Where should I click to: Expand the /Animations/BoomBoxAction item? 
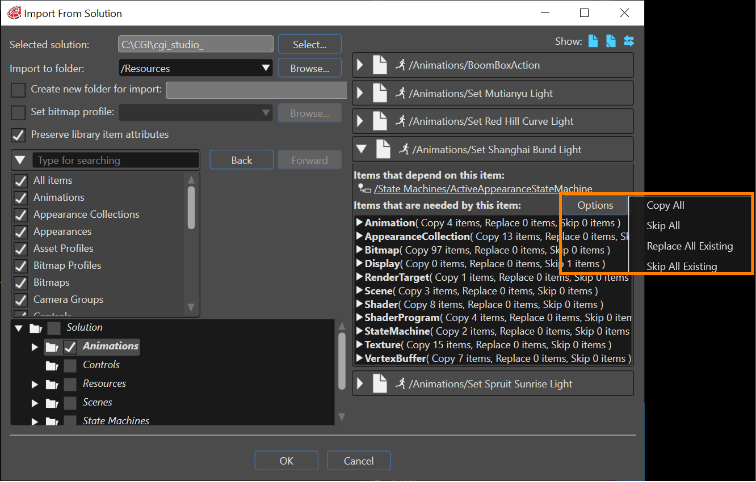[360, 65]
